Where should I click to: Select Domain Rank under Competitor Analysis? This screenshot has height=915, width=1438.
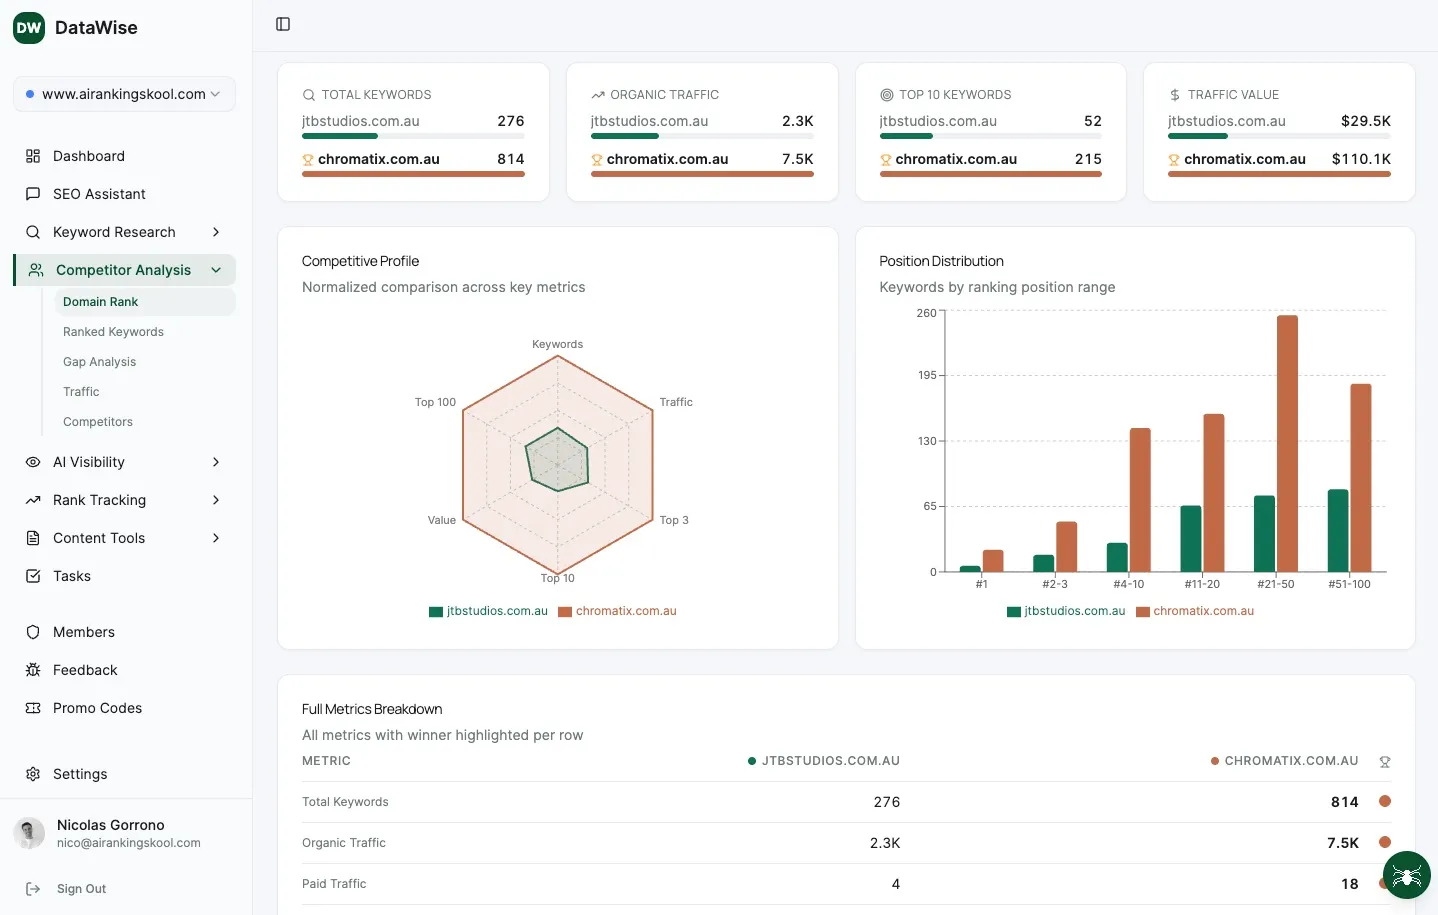click(100, 301)
